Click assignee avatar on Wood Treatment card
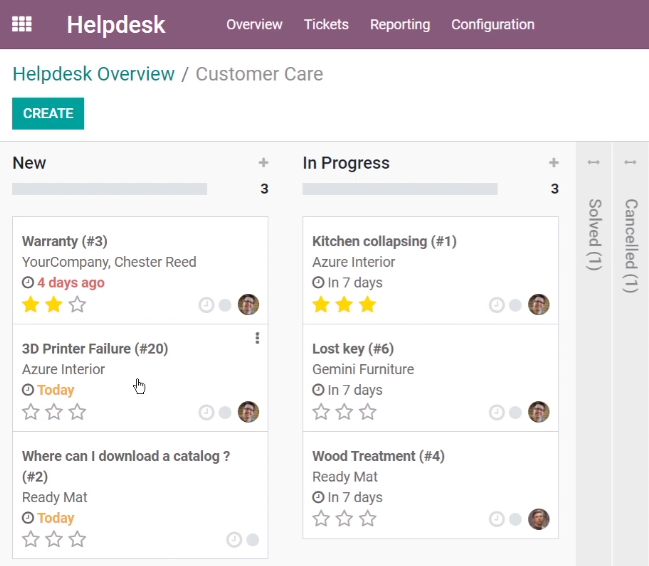The width and height of the screenshot is (649, 566). coord(538,519)
